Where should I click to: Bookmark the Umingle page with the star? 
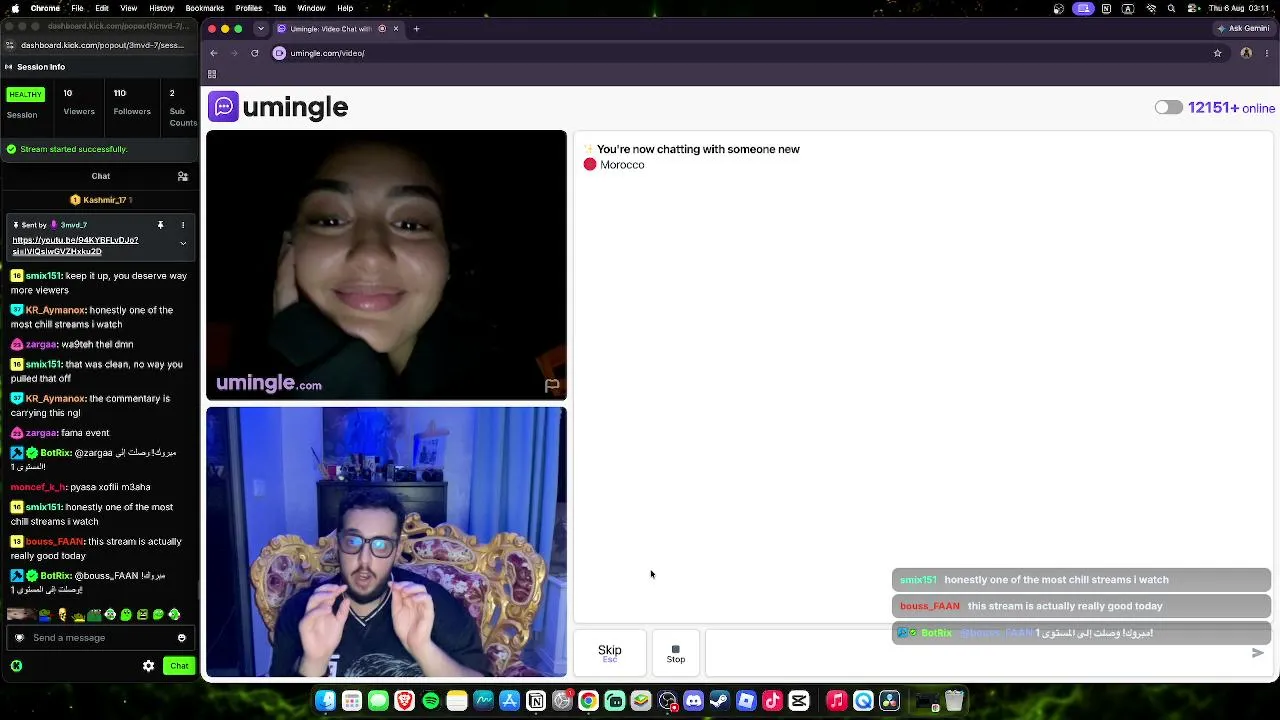point(1217,53)
